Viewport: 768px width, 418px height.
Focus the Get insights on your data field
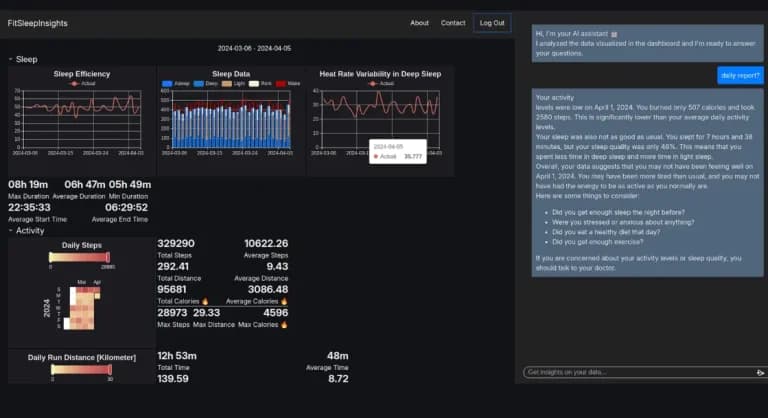click(x=639, y=372)
